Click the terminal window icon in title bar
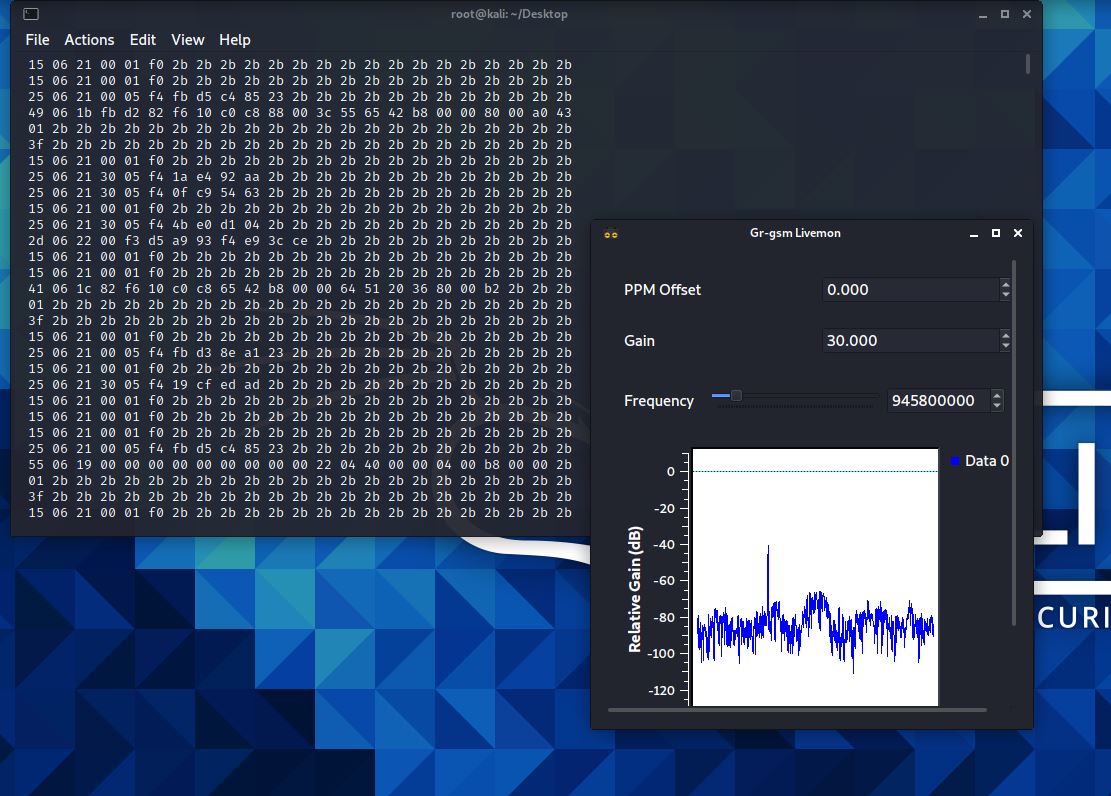 coord(31,14)
